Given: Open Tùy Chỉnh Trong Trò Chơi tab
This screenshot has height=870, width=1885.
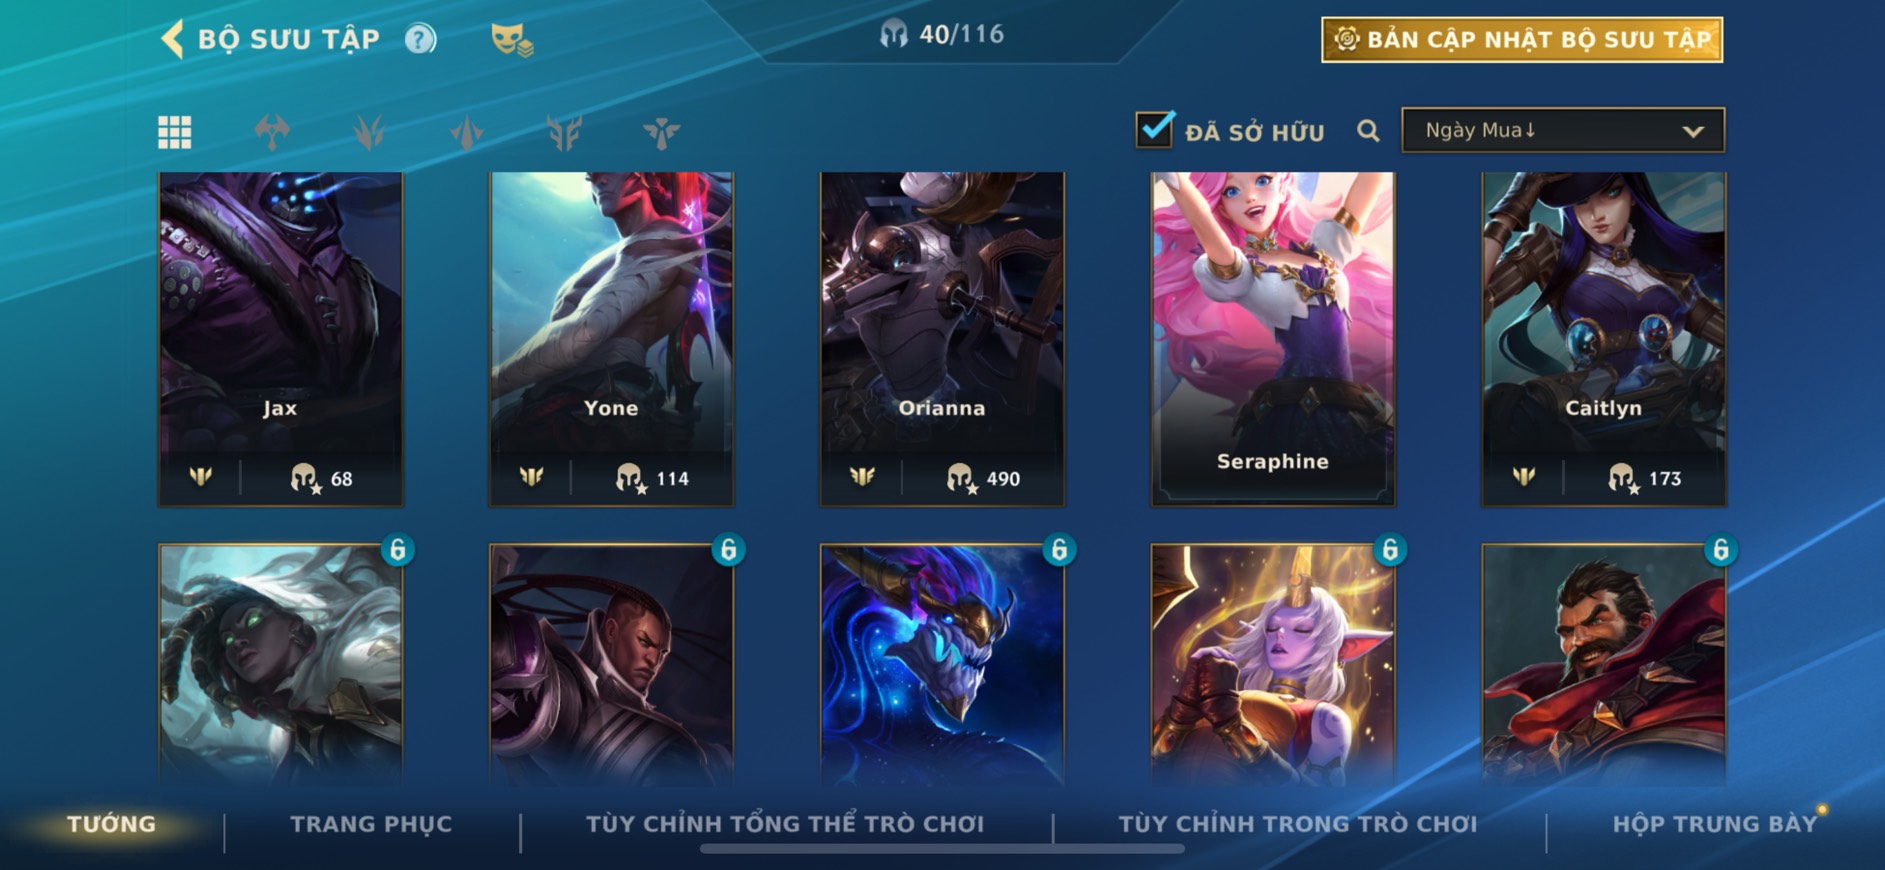Looking at the screenshot, I should point(1297,824).
